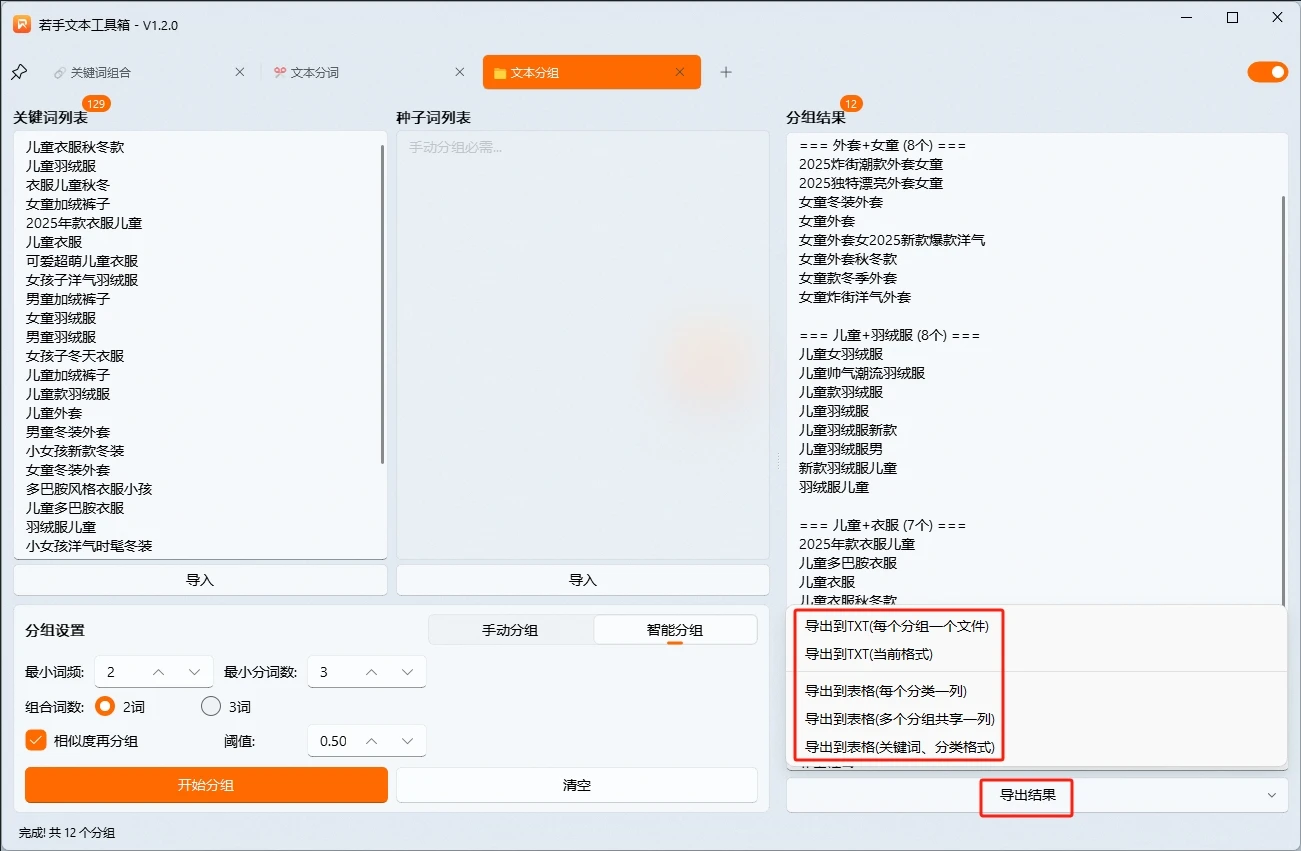Image resolution: width=1301 pixels, height=851 pixels.
Task: Click the link icon on the 关键词组合 tab
Action: pyautogui.click(x=60, y=72)
